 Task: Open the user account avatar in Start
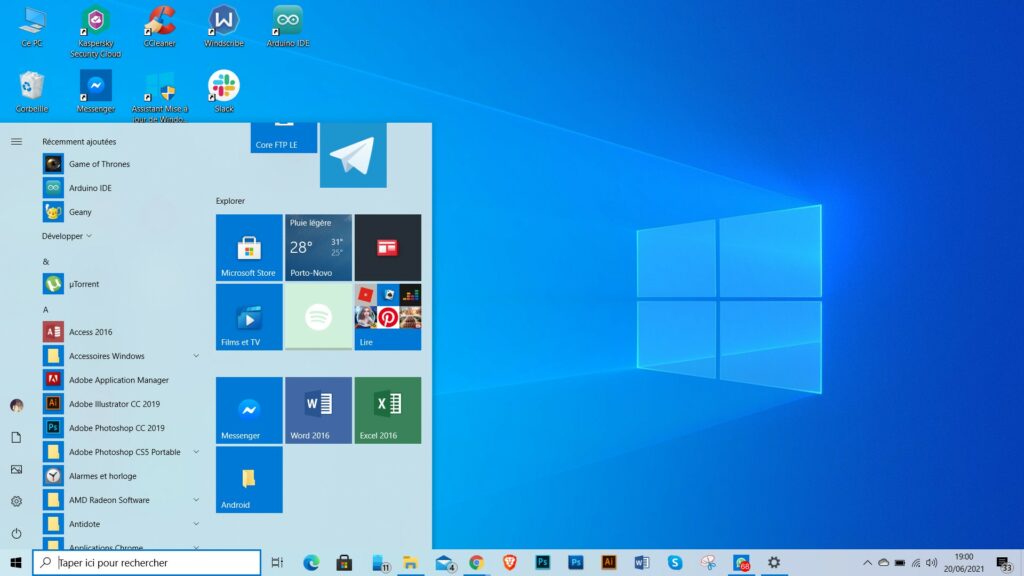(16, 406)
